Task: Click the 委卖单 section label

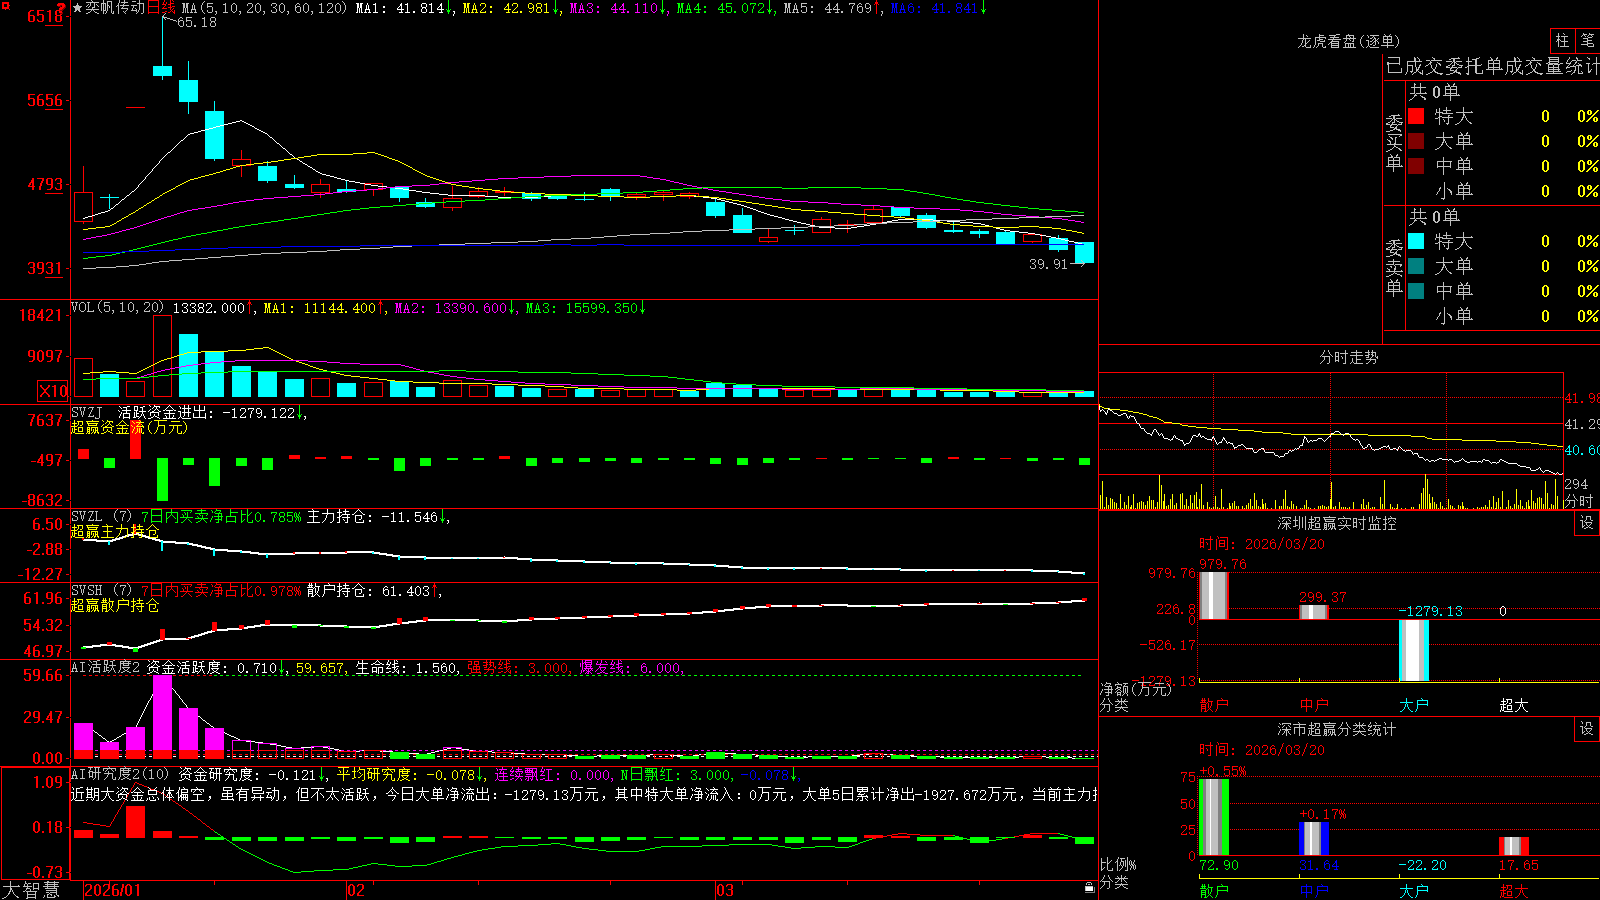Action: pos(1394,267)
